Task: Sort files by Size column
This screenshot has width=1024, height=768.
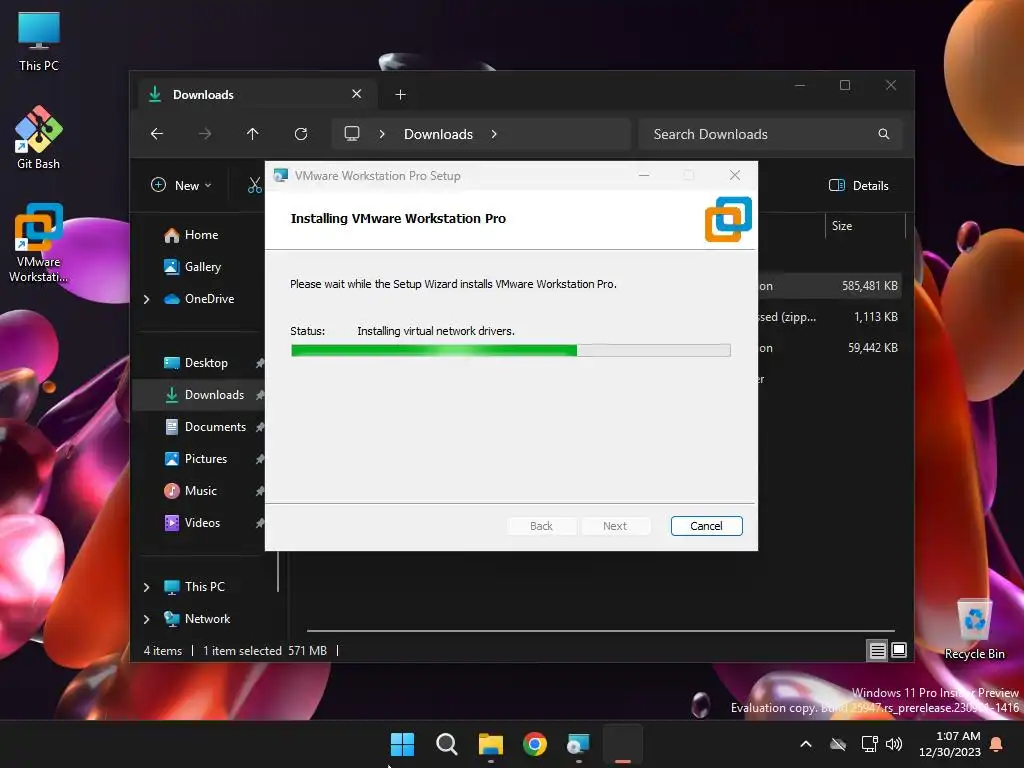Action: tap(842, 226)
